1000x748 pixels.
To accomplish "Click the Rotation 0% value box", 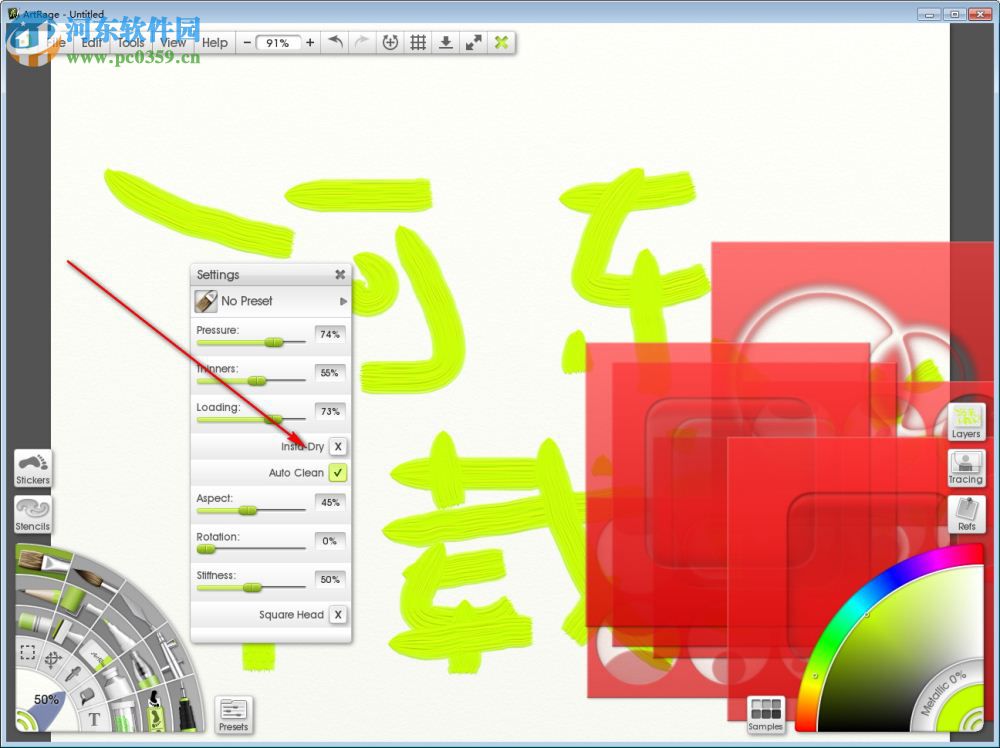I will pos(330,541).
